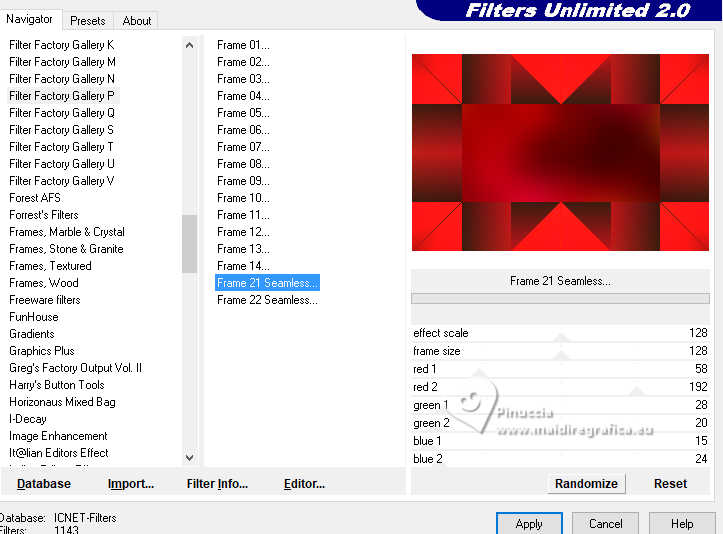The image size is (723, 534).
Task: Click Randomize button
Action: tap(586, 484)
